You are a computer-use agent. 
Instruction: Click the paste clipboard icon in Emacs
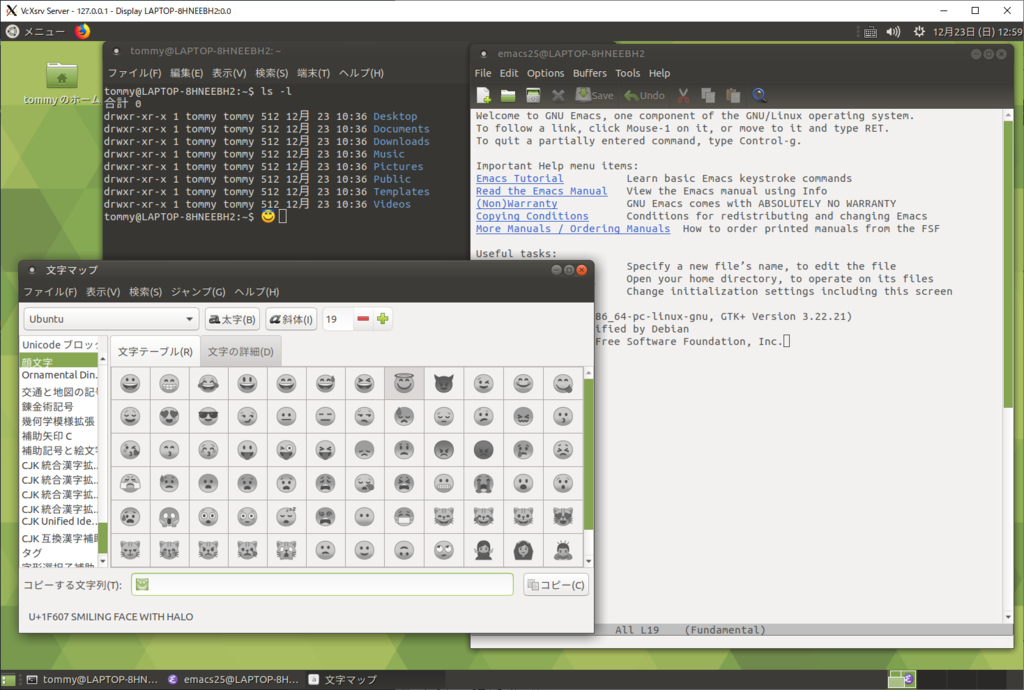click(x=733, y=95)
